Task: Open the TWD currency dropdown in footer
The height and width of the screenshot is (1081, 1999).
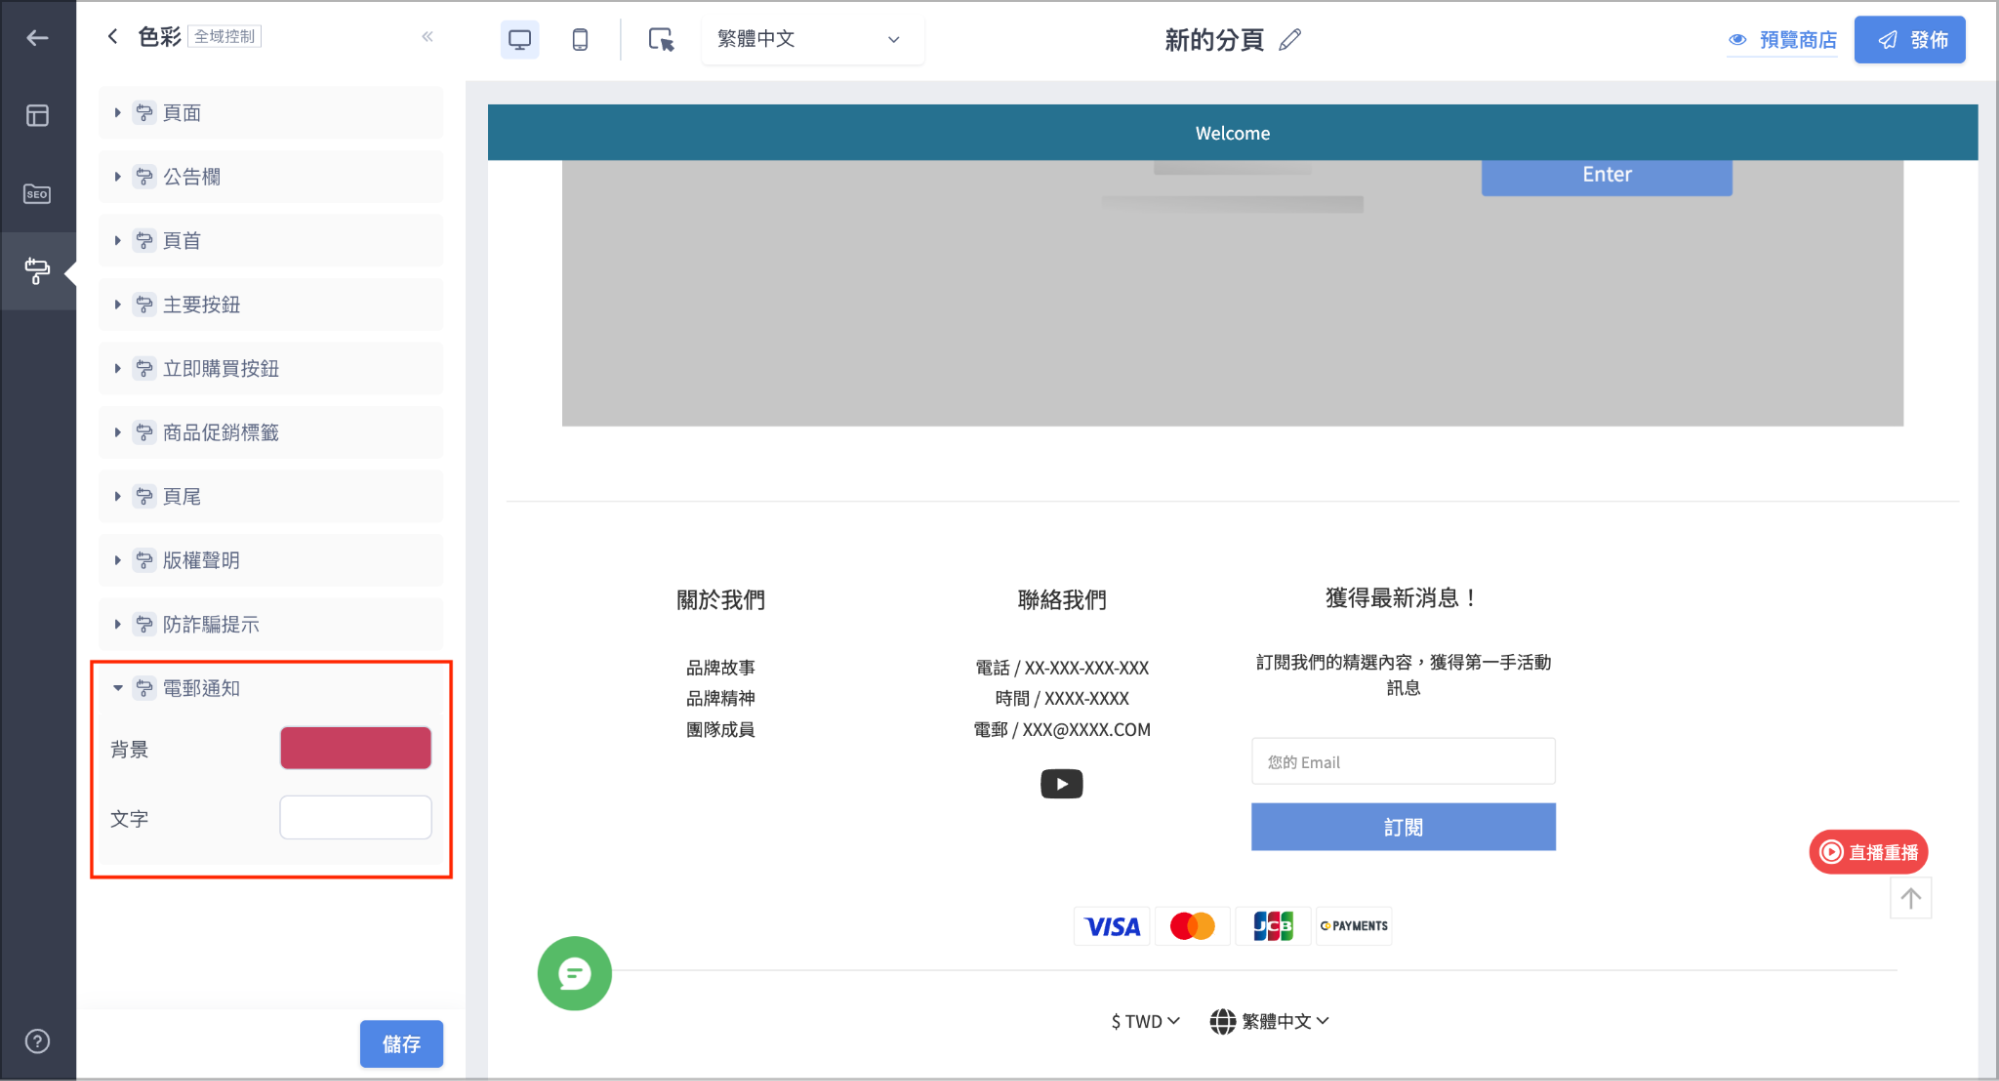Action: pyautogui.click(x=1145, y=1021)
